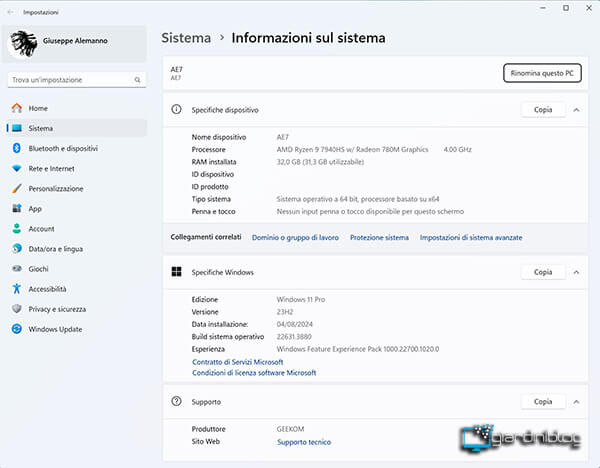600x468 pixels.
Task: Click the Data/ora e lingua globe icon
Action: pos(16,249)
